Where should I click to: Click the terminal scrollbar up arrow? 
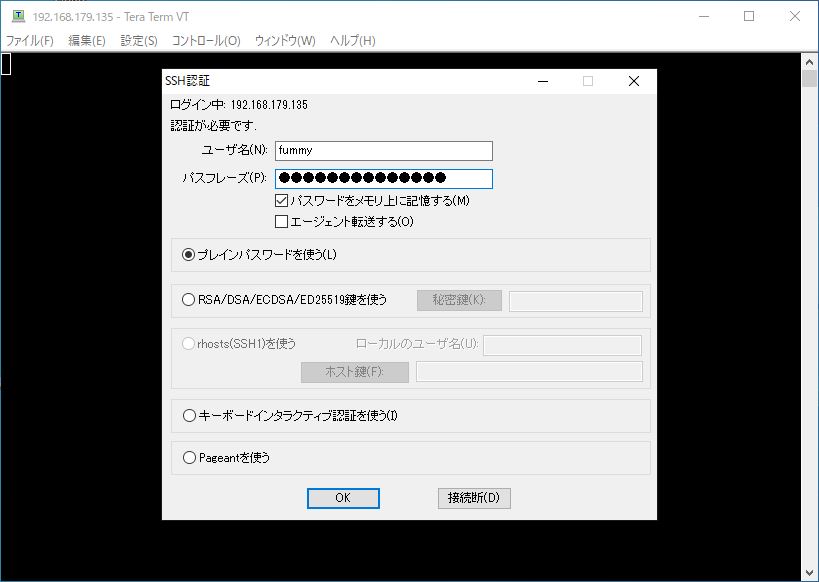810,62
